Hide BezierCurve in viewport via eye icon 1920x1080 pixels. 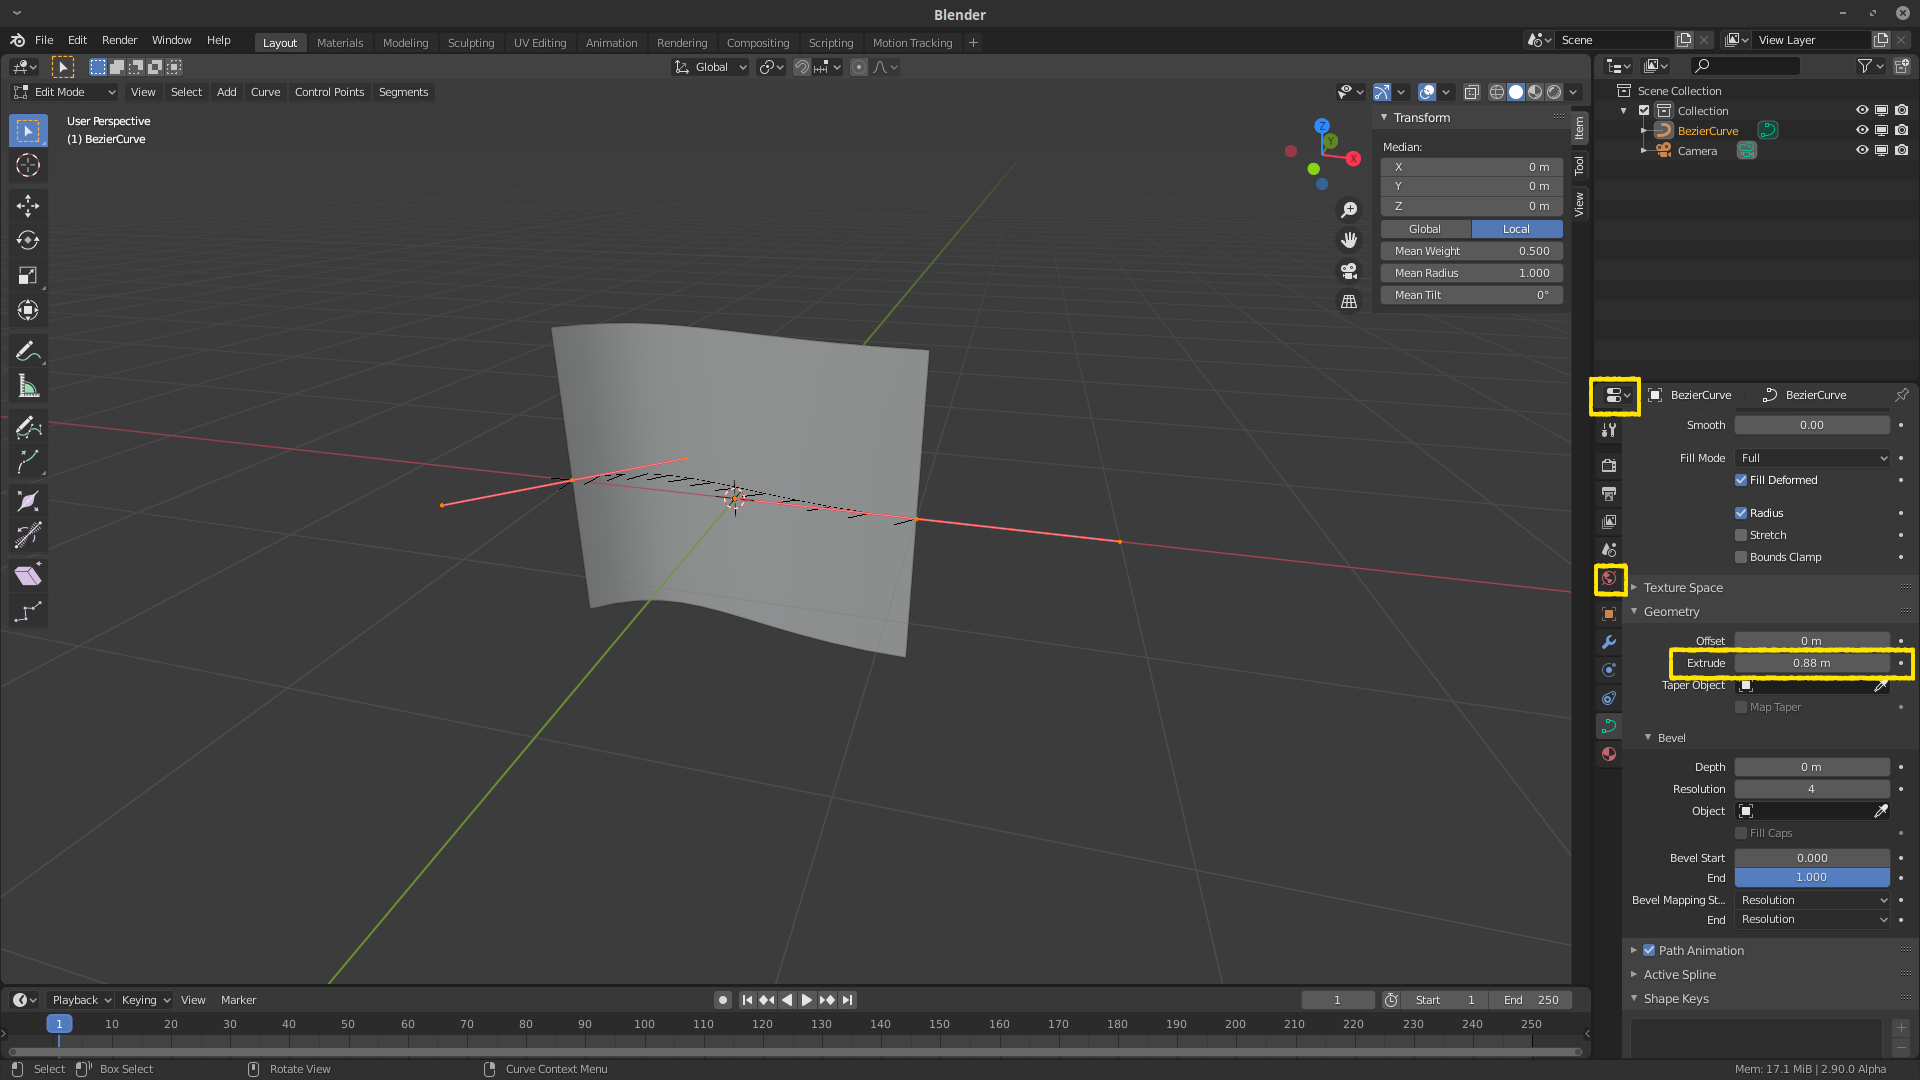coord(1862,130)
